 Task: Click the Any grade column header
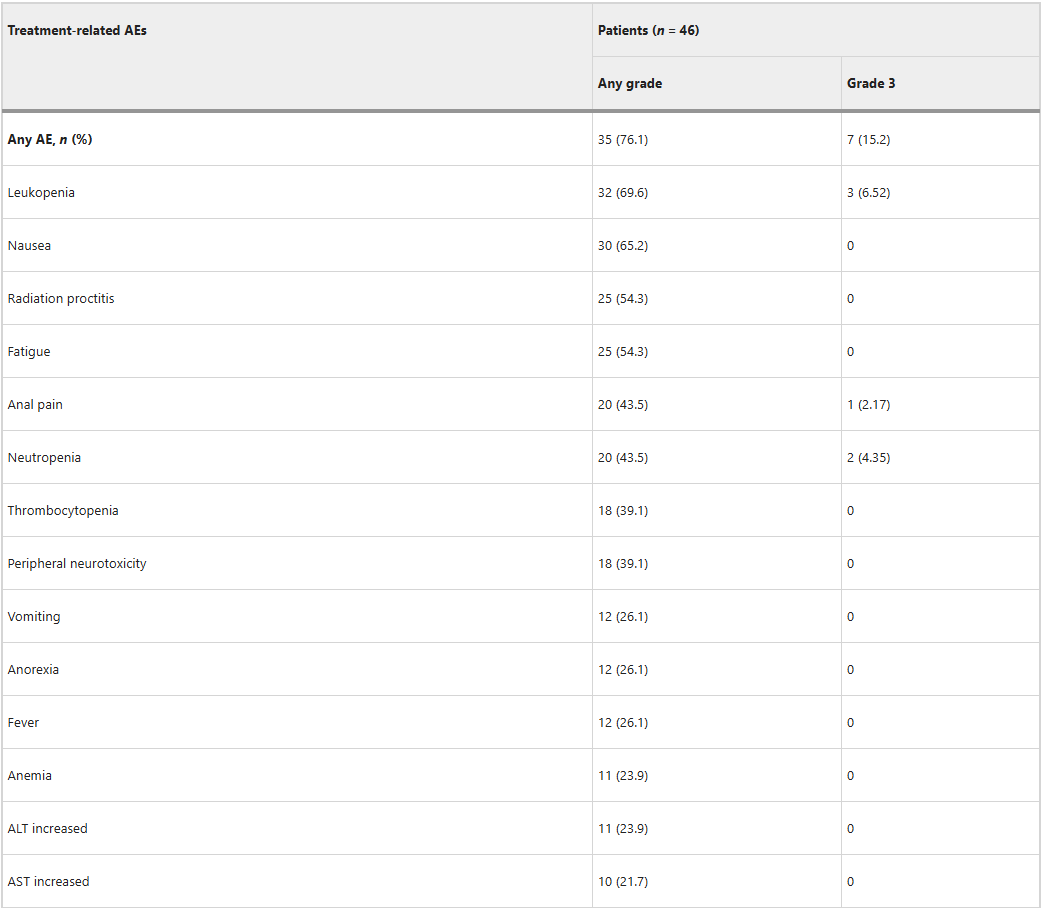(630, 83)
